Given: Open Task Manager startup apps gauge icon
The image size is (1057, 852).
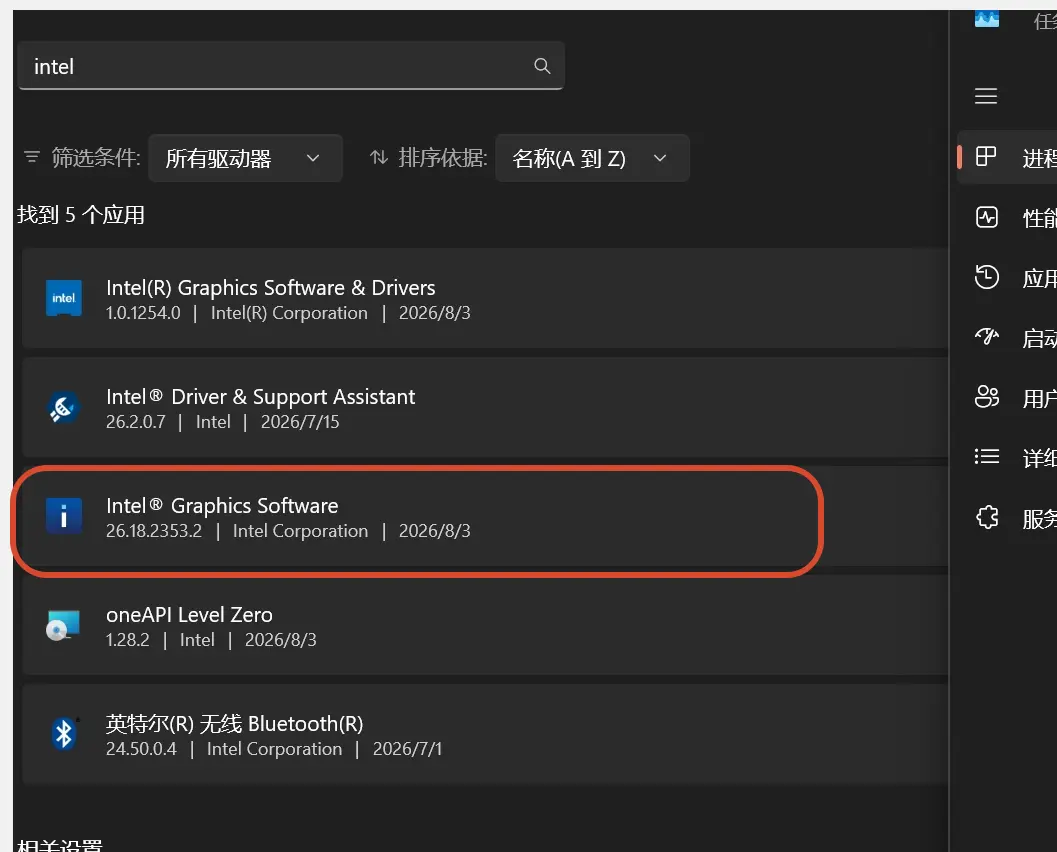Looking at the screenshot, I should coord(987,336).
